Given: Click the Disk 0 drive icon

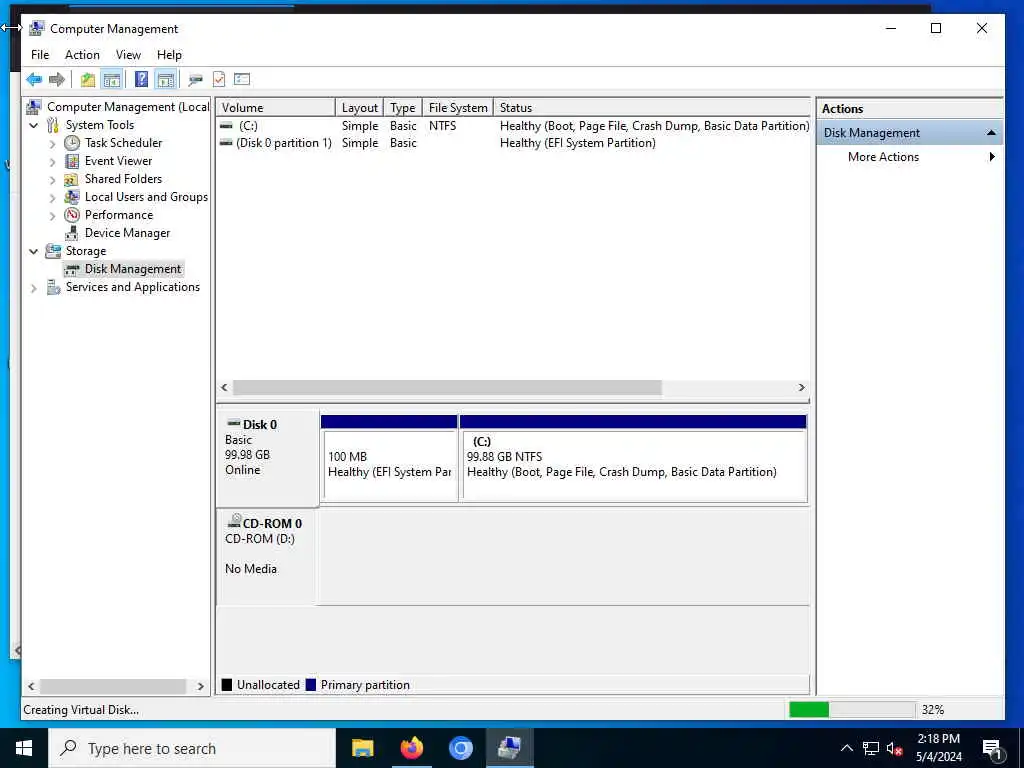Looking at the screenshot, I should click(x=232, y=424).
